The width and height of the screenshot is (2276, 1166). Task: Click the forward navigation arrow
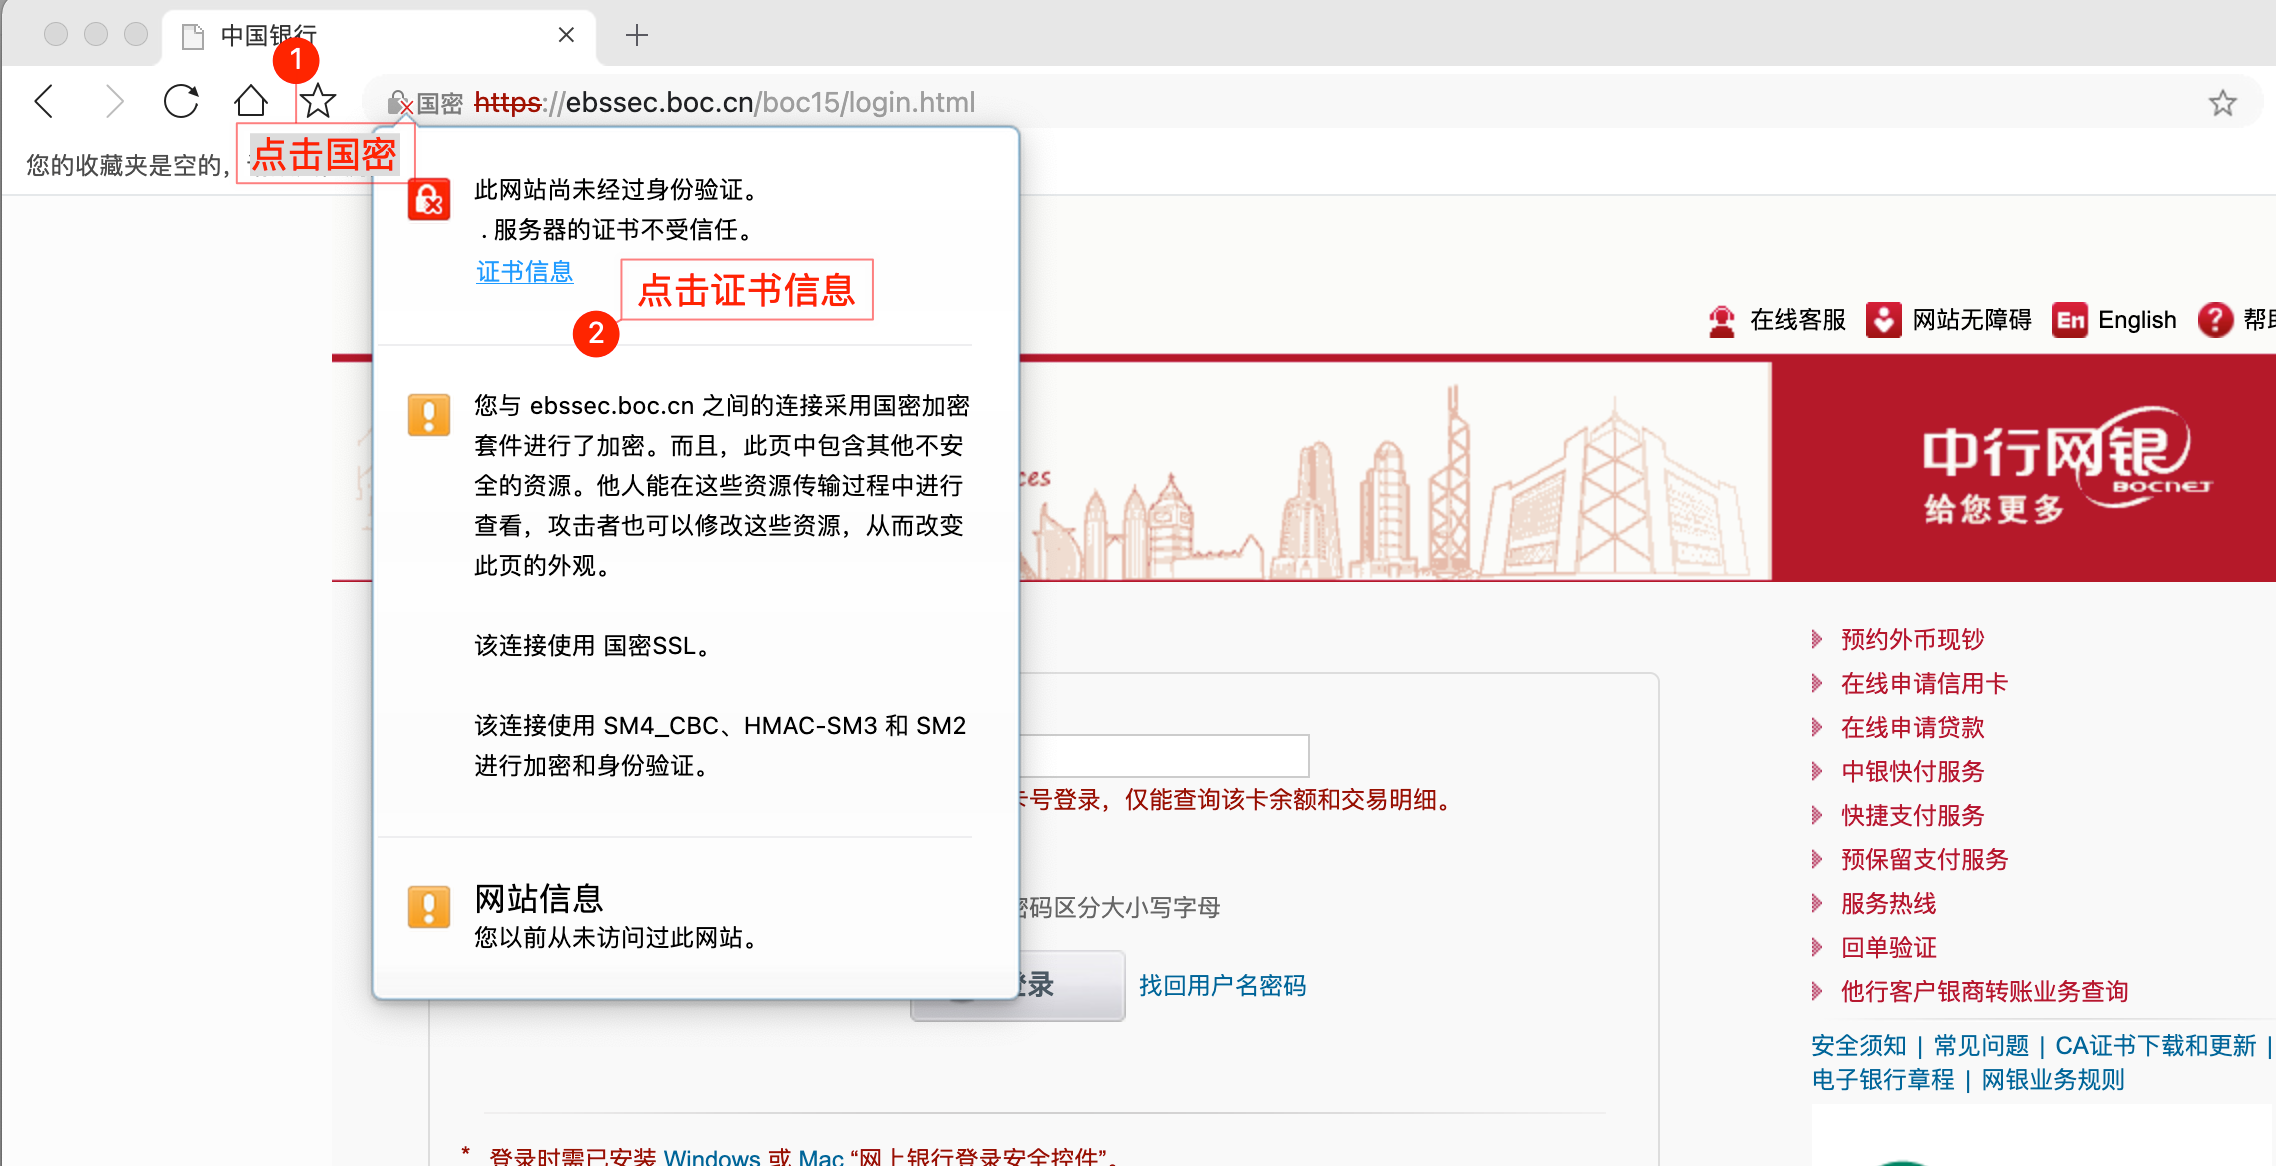pos(114,102)
